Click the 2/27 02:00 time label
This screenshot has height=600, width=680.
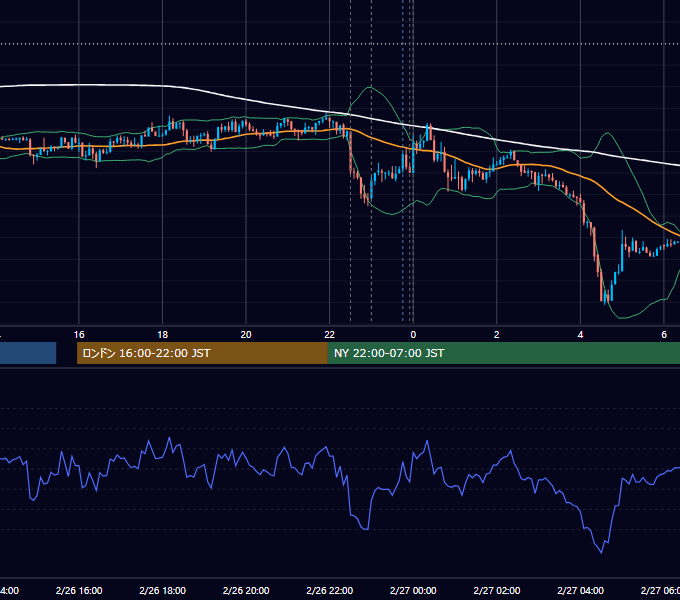(x=497, y=590)
